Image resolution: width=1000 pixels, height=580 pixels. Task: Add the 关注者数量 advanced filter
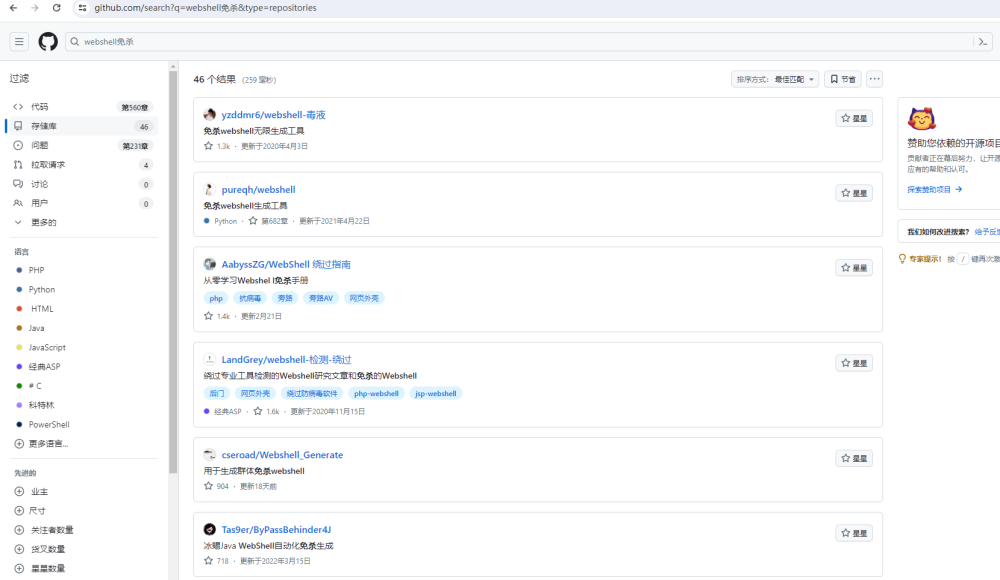44,530
